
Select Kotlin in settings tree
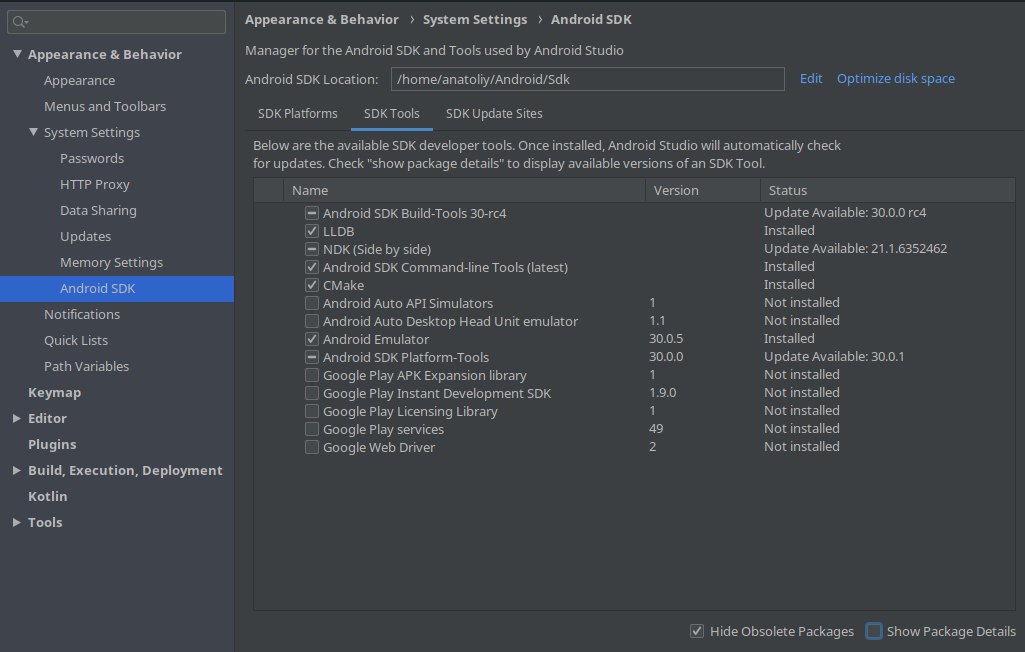click(x=47, y=496)
